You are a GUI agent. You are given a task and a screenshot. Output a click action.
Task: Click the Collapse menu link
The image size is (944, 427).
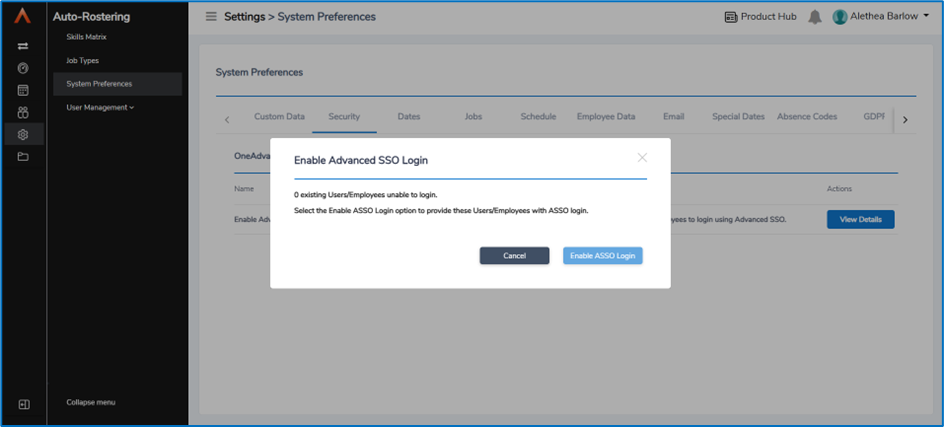(90, 402)
